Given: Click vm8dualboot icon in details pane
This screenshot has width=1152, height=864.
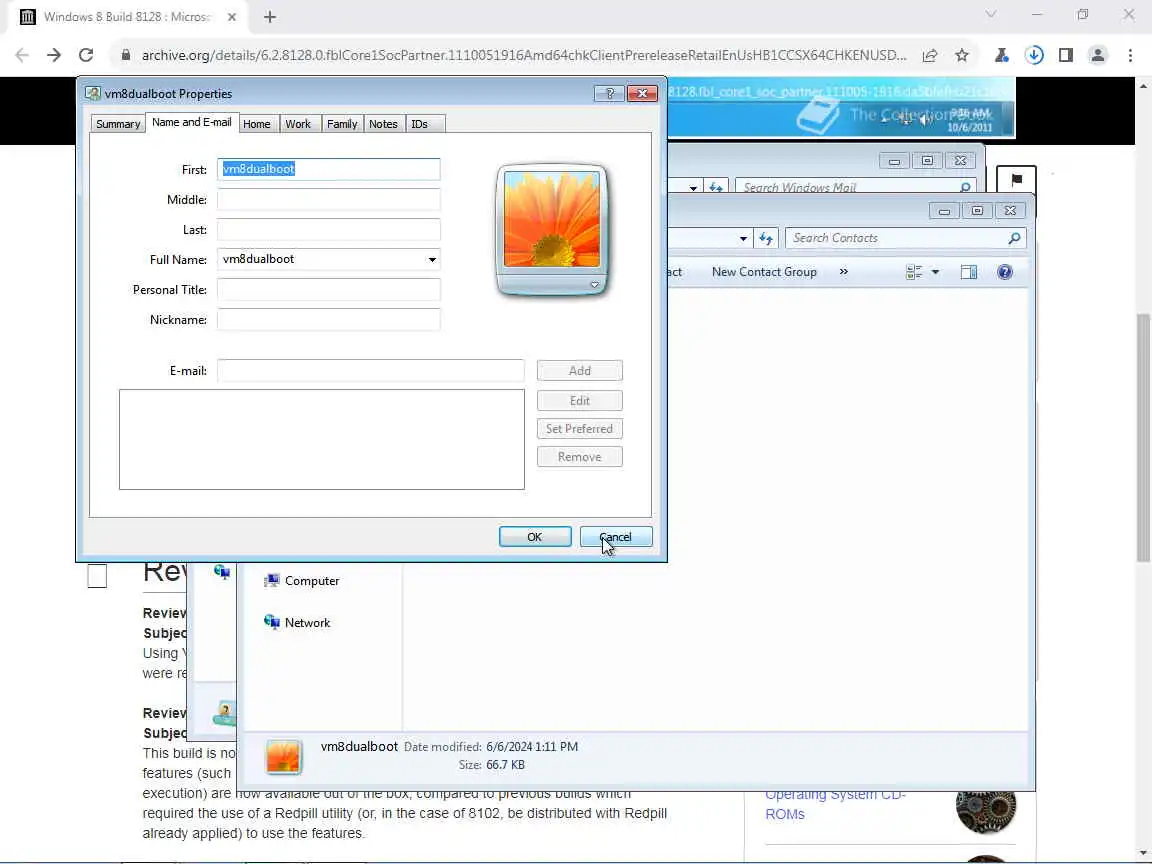Looking at the screenshot, I should pyautogui.click(x=284, y=757).
